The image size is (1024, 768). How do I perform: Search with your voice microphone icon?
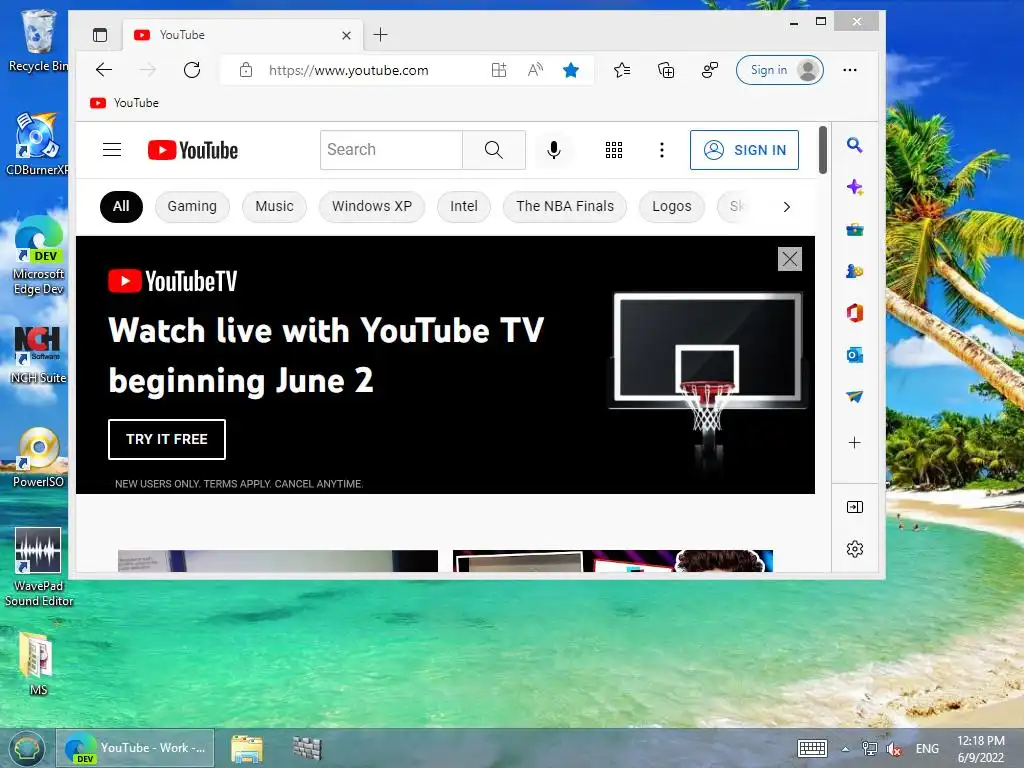(x=554, y=150)
